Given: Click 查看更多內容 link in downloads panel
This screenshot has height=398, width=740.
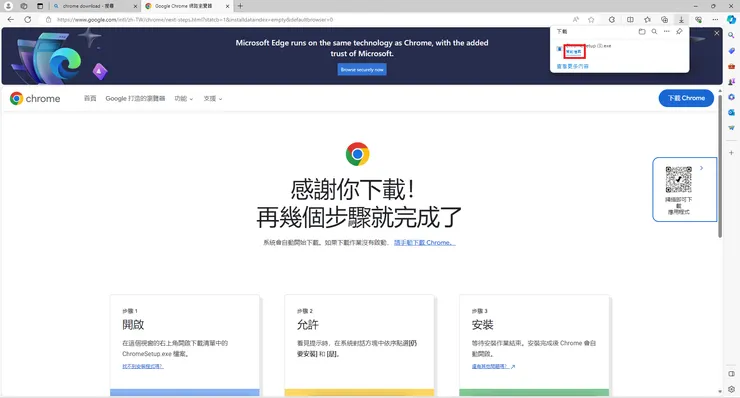Looking at the screenshot, I should (572, 66).
